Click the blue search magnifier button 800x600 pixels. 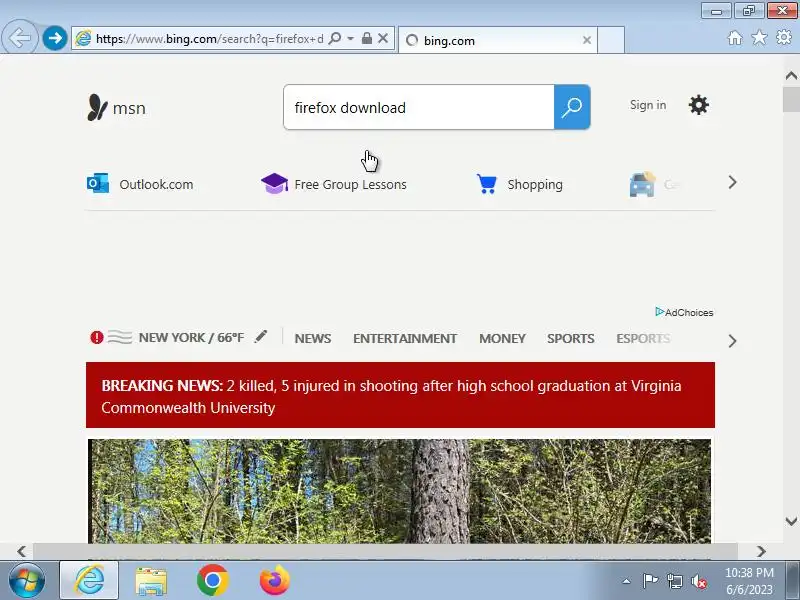(572, 107)
